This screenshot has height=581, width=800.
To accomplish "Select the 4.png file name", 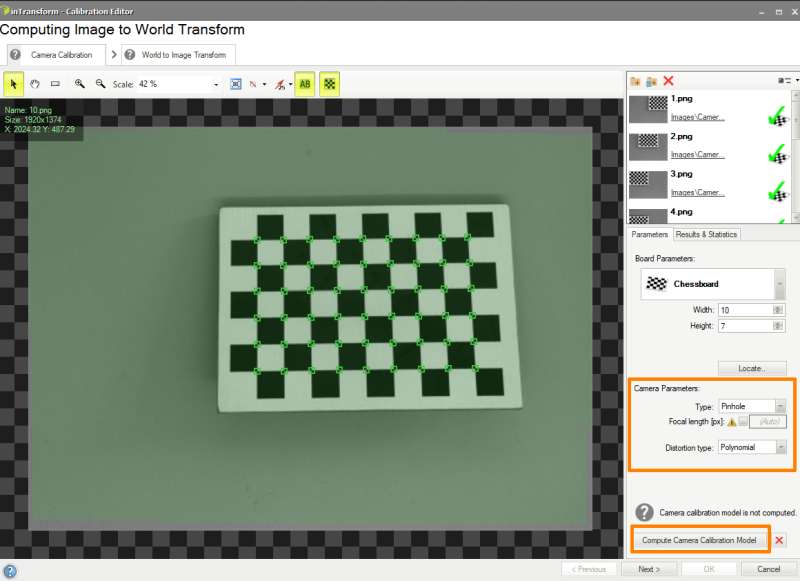I will (681, 212).
